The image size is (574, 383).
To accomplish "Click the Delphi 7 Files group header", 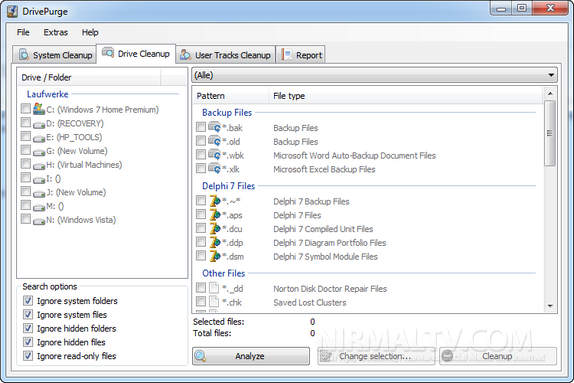I will point(228,186).
